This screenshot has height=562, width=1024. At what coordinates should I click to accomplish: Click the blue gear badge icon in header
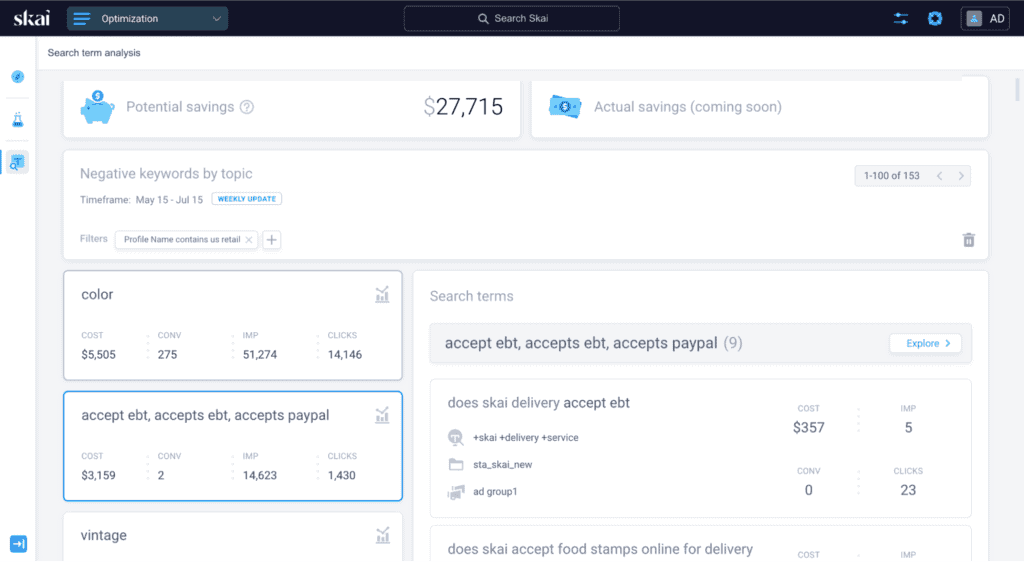[935, 18]
